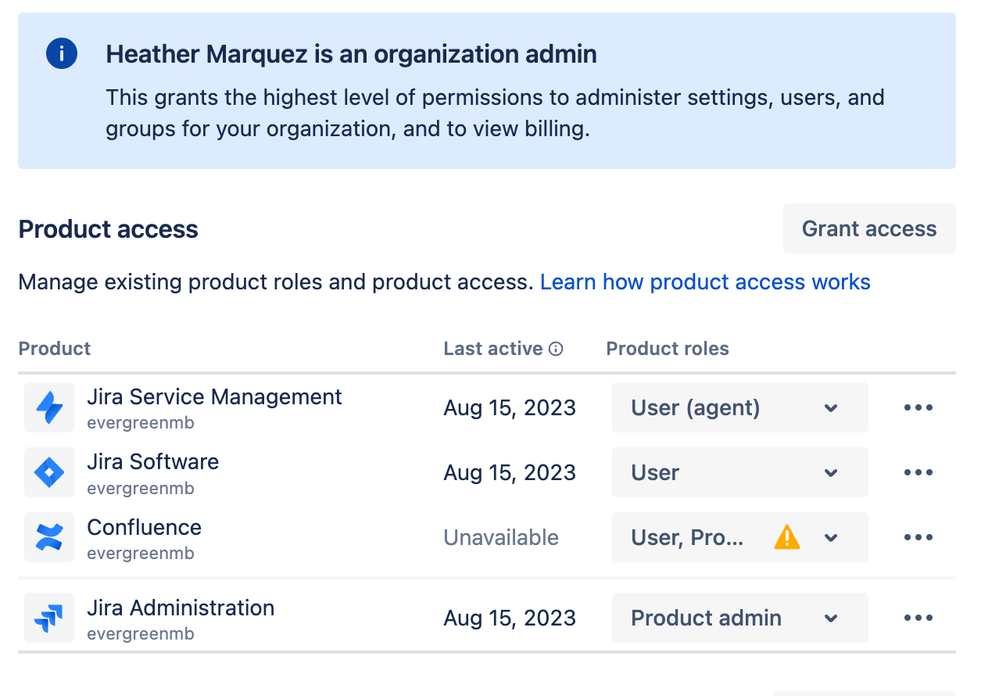This screenshot has width=999, height=696.
Task: Click the Confluence product icon
Action: 49,538
